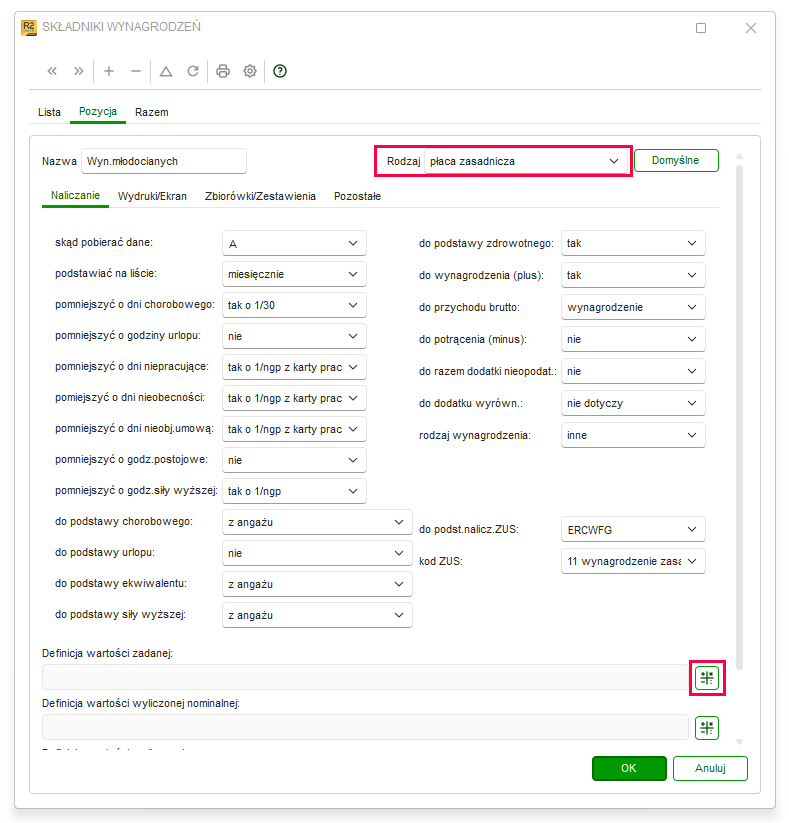Expand do podstawy siły wyższej dropdown
The height and width of the screenshot is (823, 789).
pyautogui.click(x=317, y=615)
